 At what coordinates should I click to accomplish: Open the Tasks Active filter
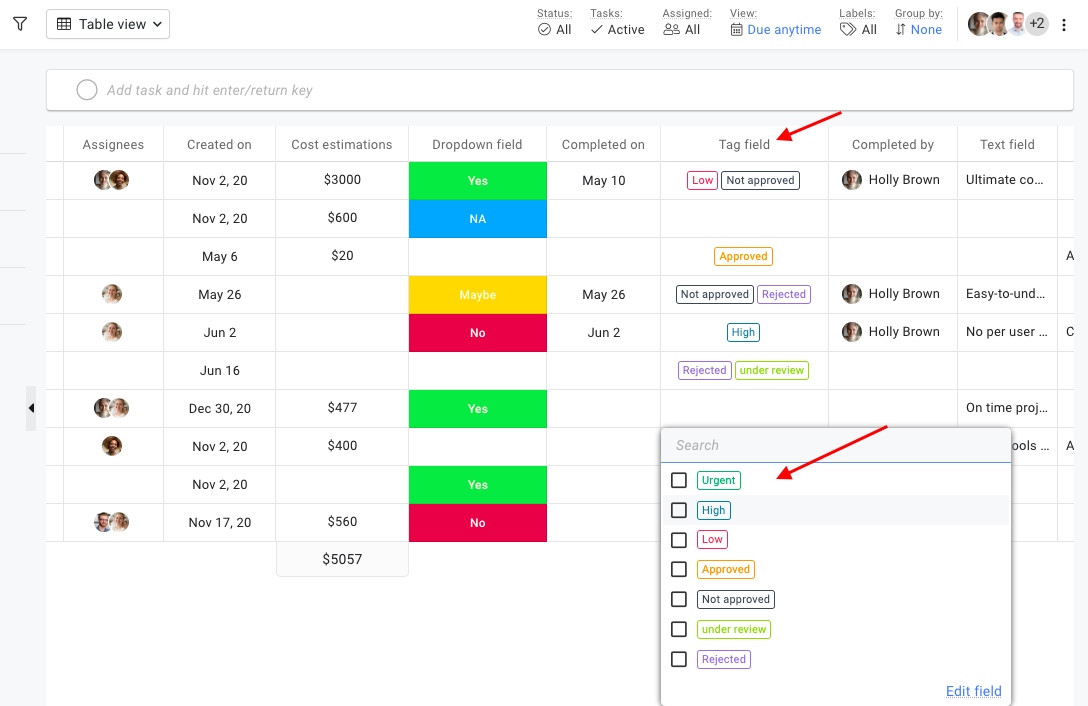click(617, 30)
